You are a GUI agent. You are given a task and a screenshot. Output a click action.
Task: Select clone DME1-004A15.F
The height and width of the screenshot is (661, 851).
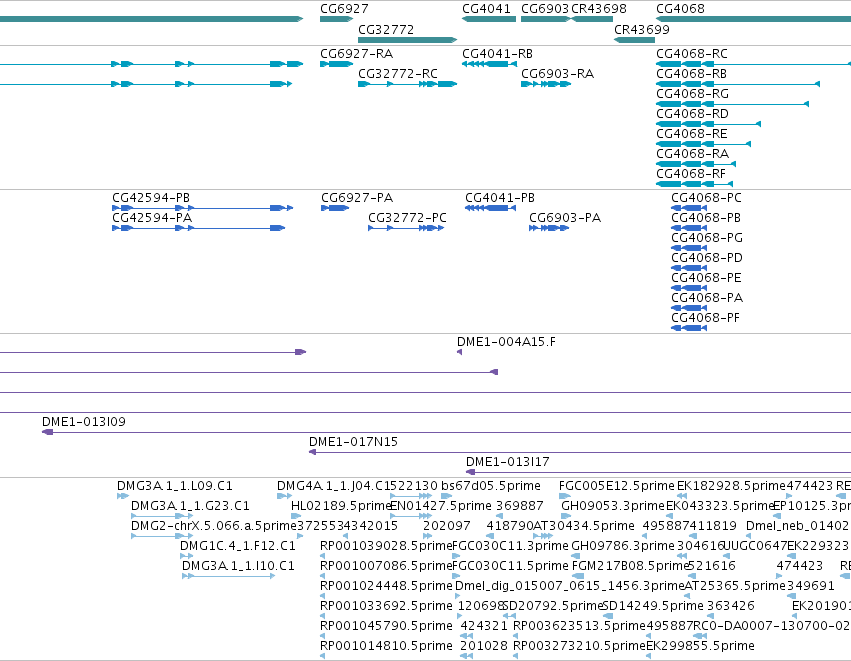(x=506, y=342)
